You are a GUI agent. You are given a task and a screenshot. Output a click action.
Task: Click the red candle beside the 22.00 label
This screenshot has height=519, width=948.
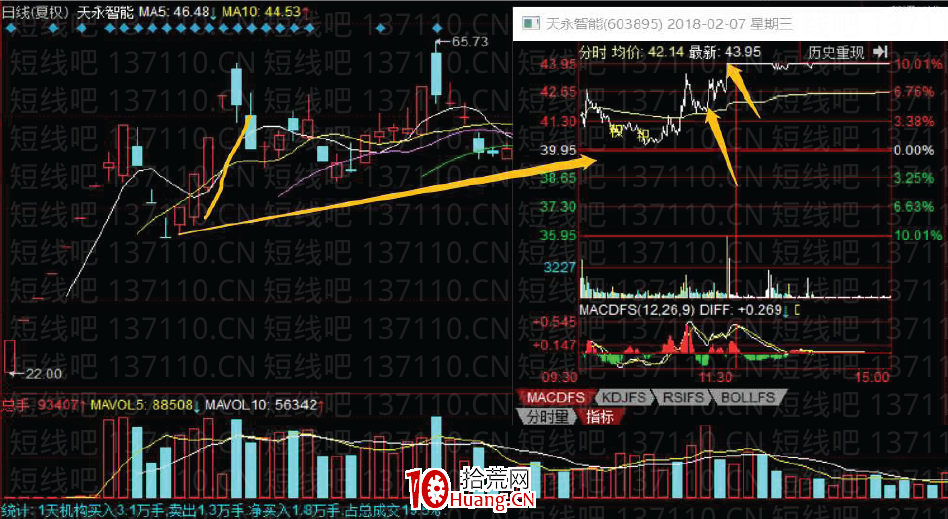tap(9, 356)
